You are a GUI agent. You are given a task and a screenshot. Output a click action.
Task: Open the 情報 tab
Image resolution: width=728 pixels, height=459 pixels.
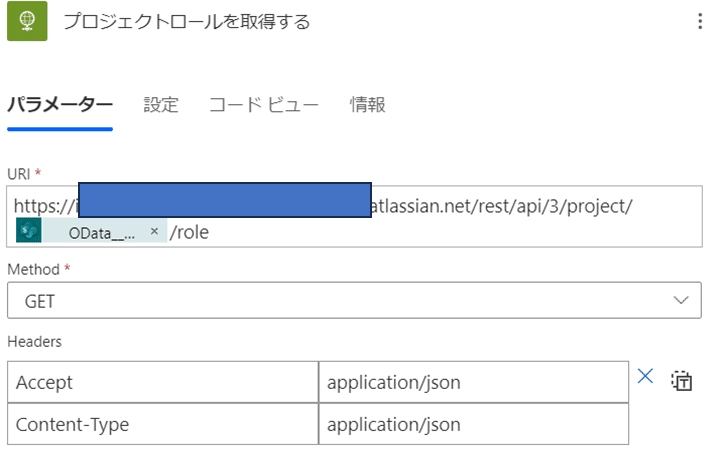click(367, 105)
